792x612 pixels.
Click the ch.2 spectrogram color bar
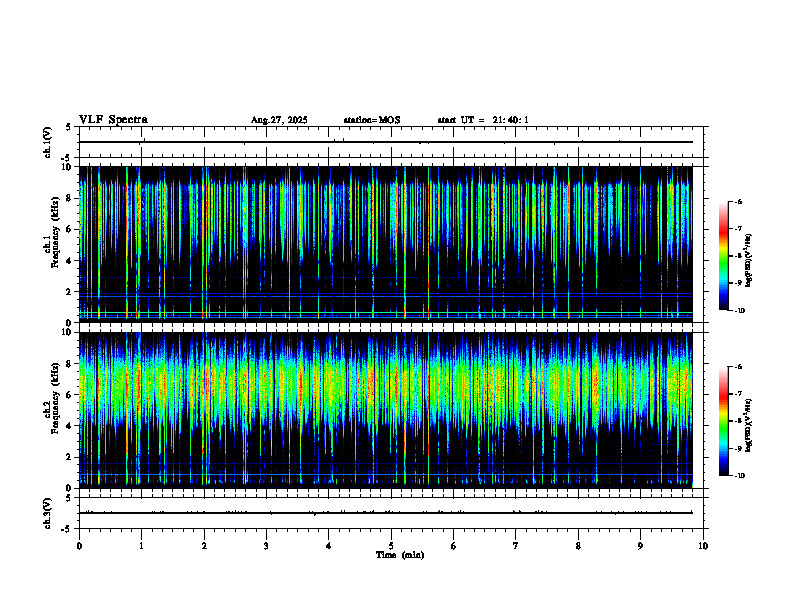pyautogui.click(x=724, y=421)
